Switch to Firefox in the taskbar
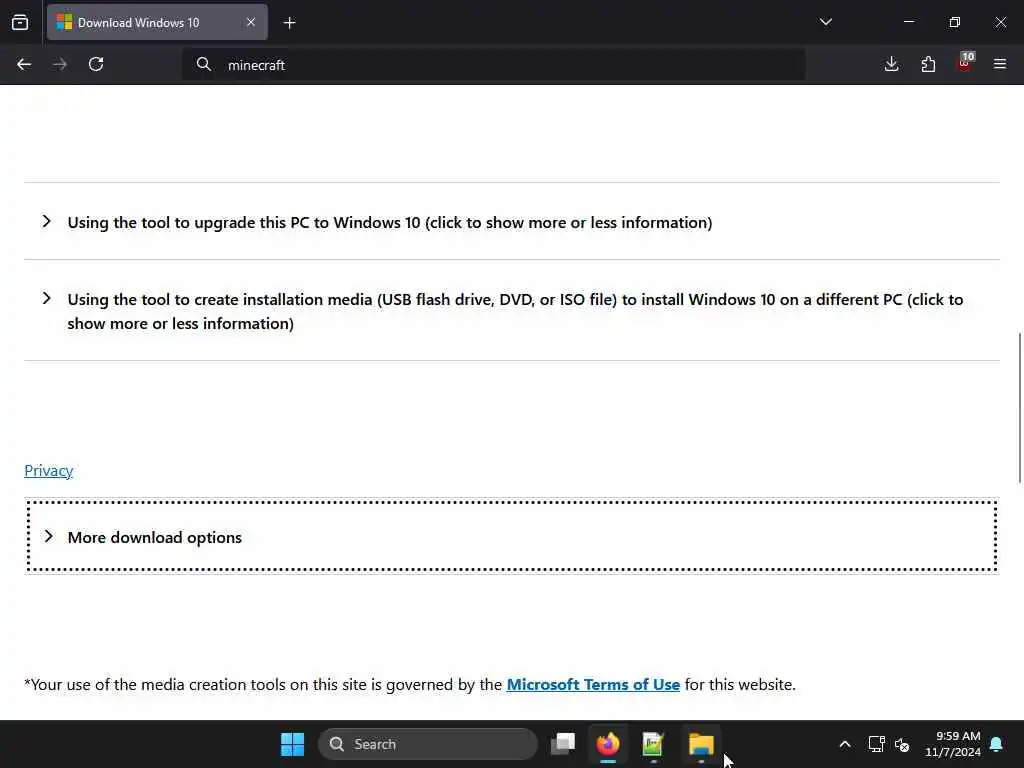Screen dimensions: 1024x768 click(x=608, y=744)
